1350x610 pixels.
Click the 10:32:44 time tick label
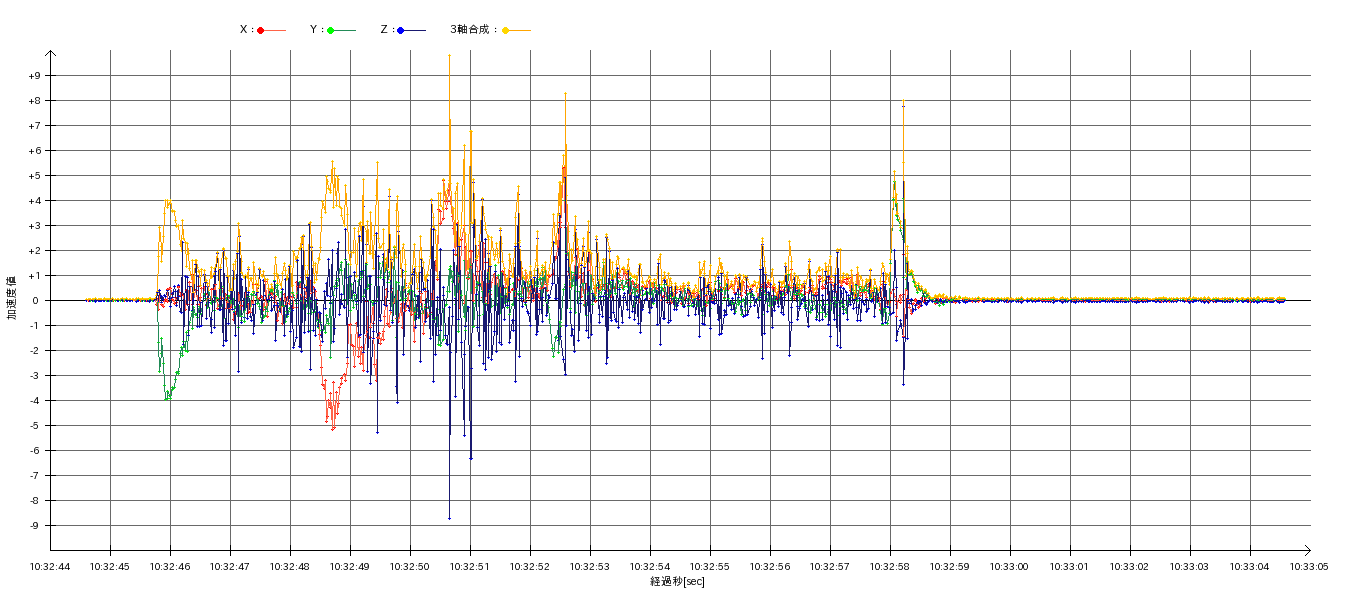(x=50, y=566)
